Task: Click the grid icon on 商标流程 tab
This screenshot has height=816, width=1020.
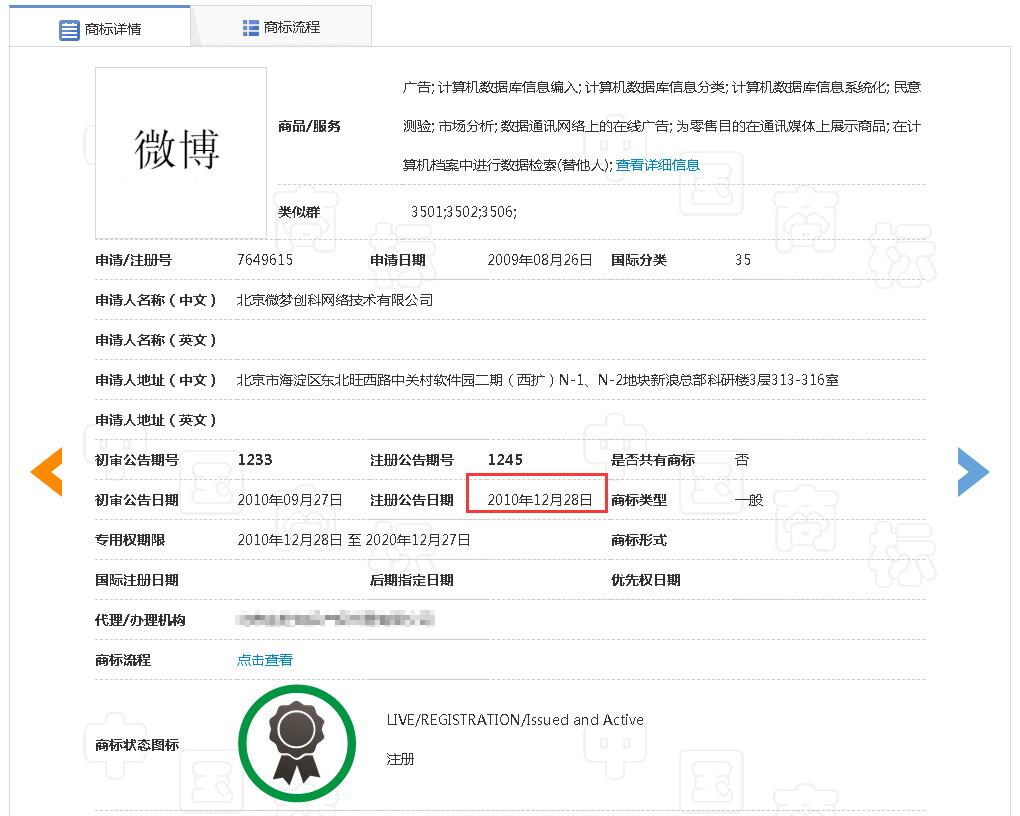Action: coord(251,28)
